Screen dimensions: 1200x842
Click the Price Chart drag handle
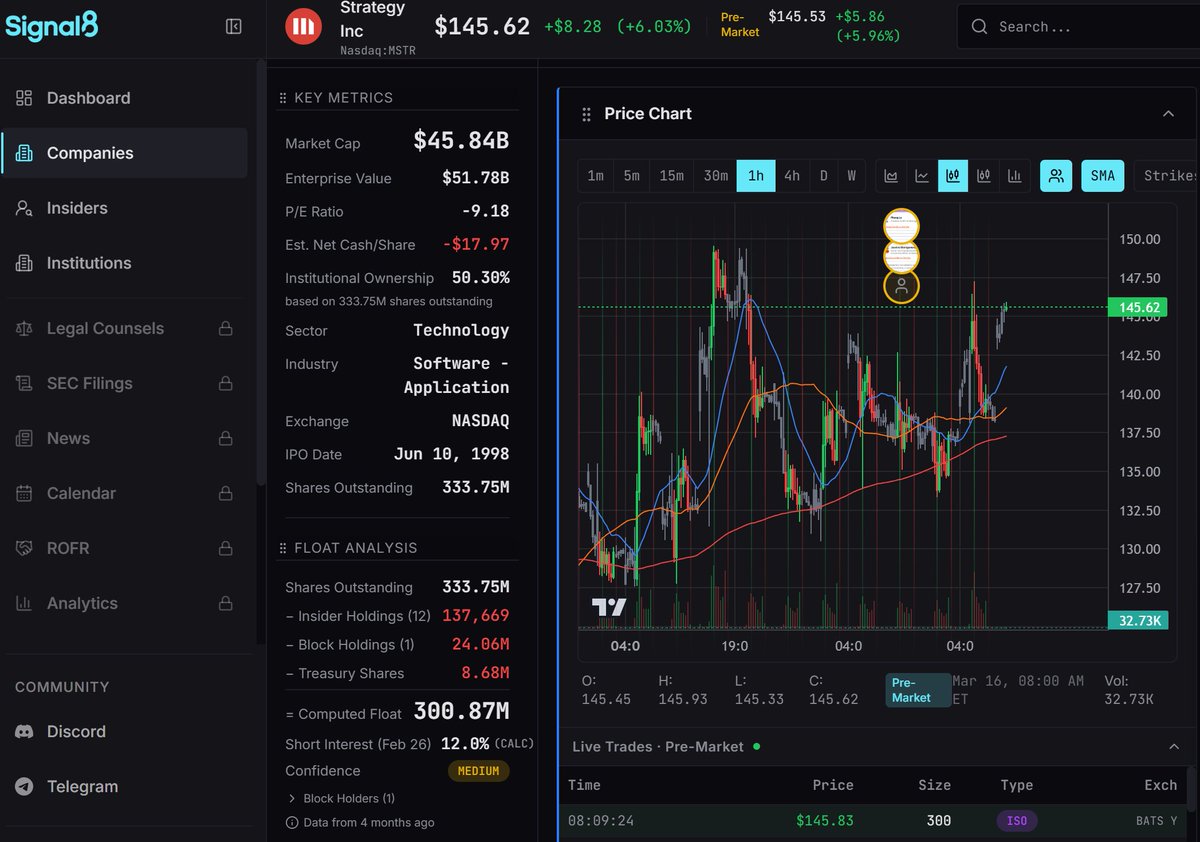tap(587, 114)
